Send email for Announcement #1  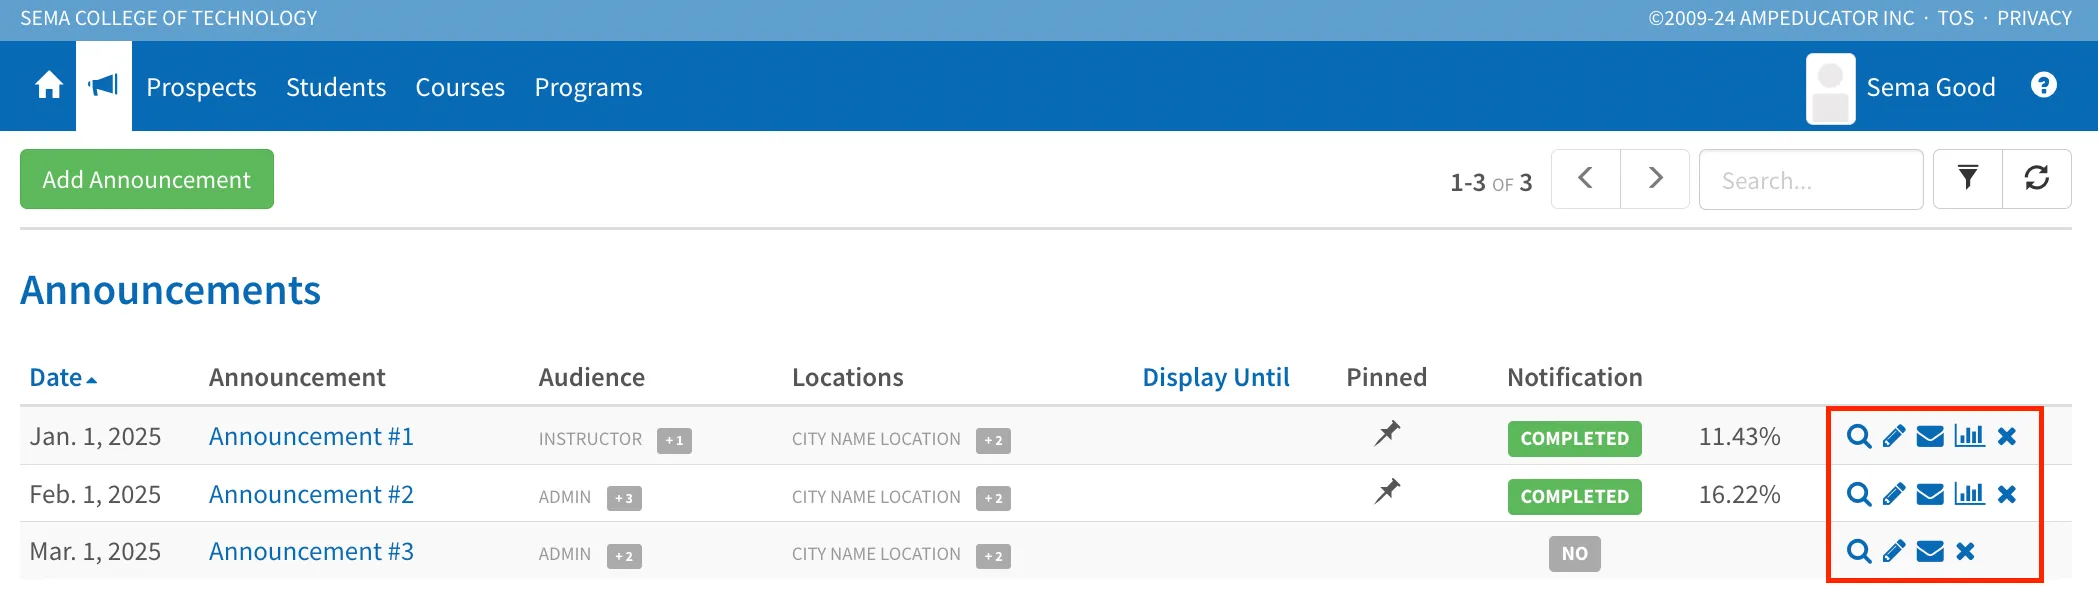tap(1930, 437)
